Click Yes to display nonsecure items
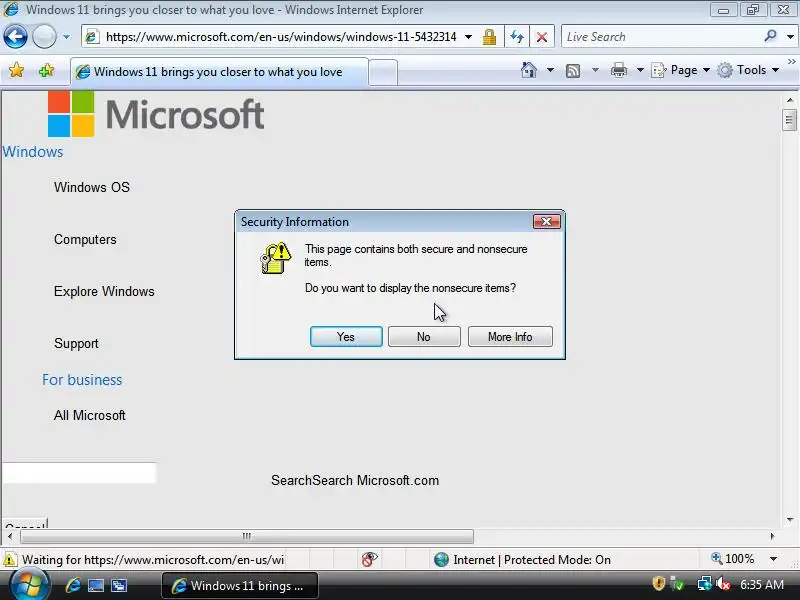The image size is (800, 600). coord(346,337)
